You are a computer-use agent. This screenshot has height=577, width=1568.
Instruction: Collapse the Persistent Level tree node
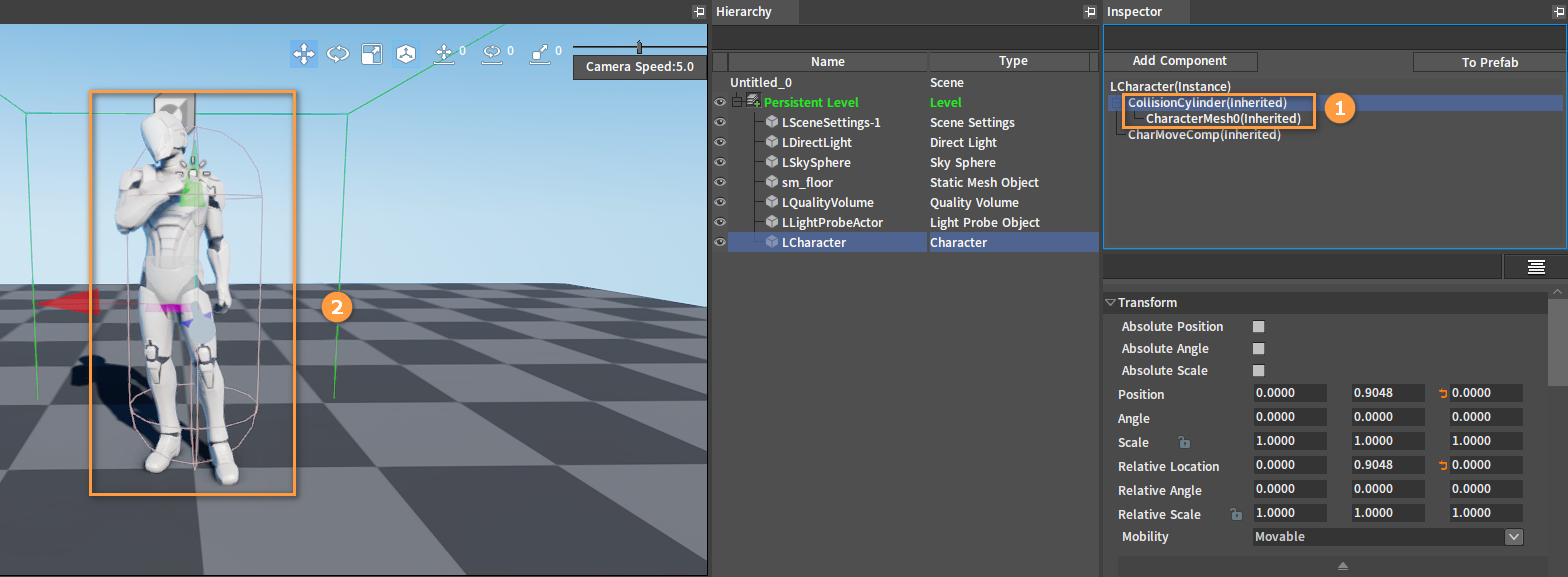(737, 102)
